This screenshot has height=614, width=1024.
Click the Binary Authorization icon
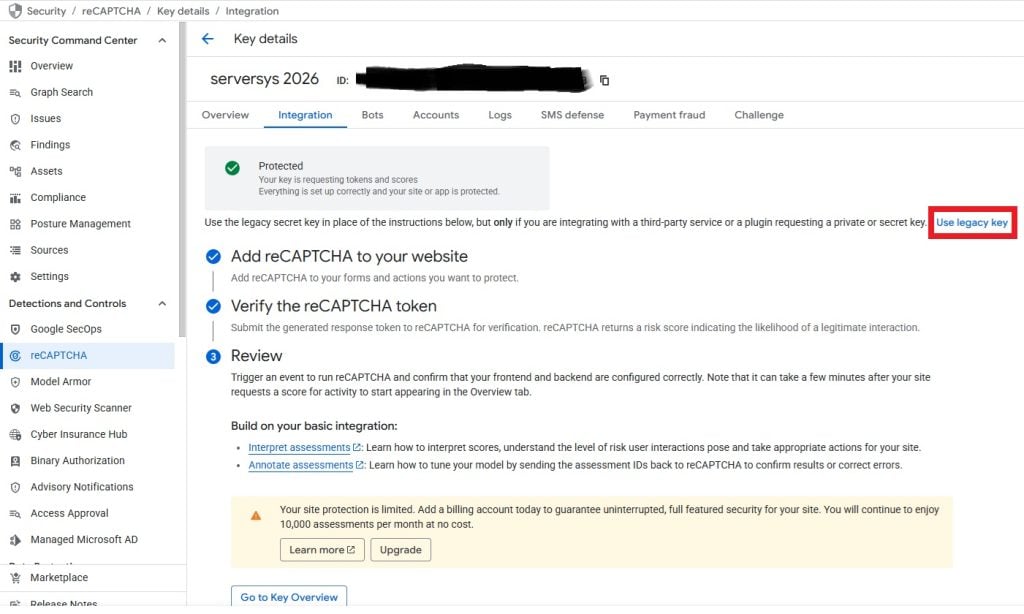15,461
